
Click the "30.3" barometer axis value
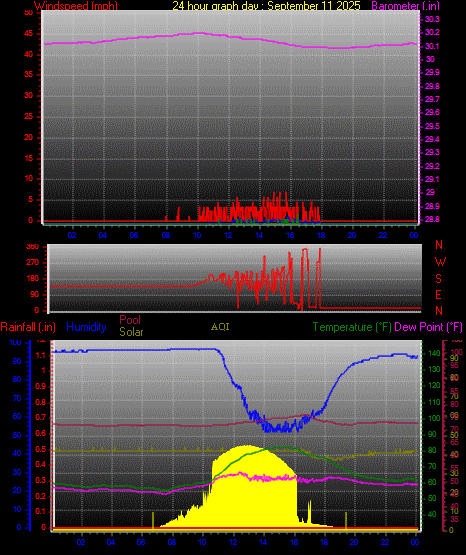pyautogui.click(x=432, y=19)
